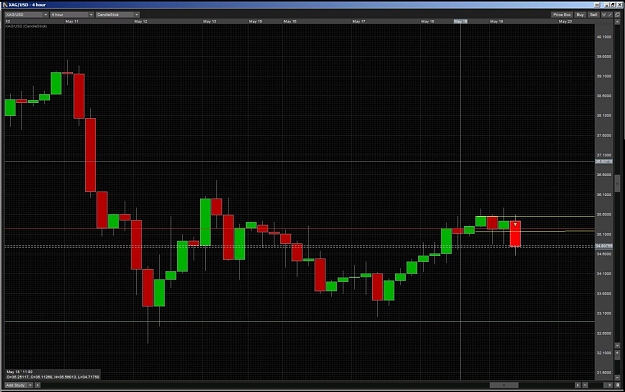Click the May 12 date label
Image resolution: width=625 pixels, height=392 pixels.
pos(141,22)
